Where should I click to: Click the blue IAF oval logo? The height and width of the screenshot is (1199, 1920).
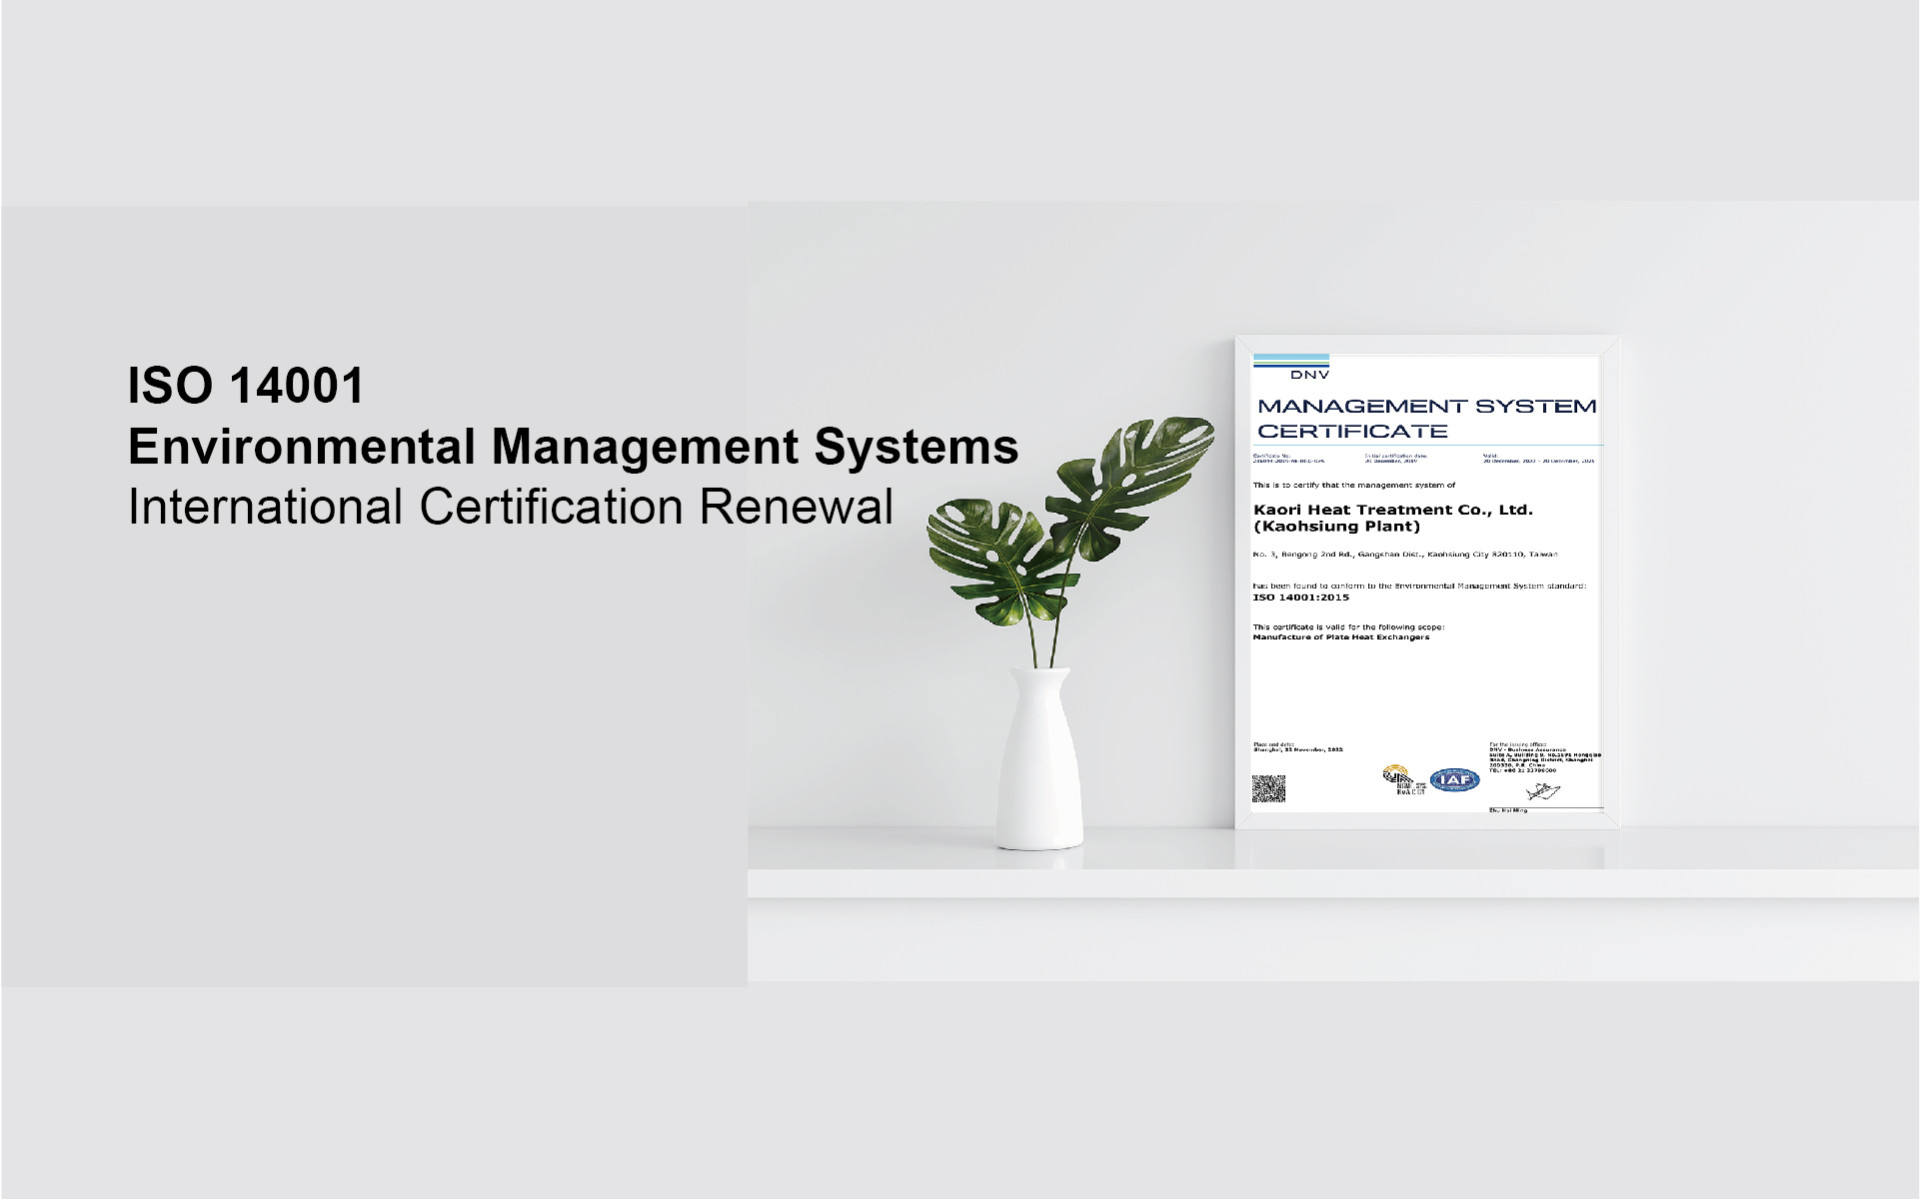click(1455, 780)
